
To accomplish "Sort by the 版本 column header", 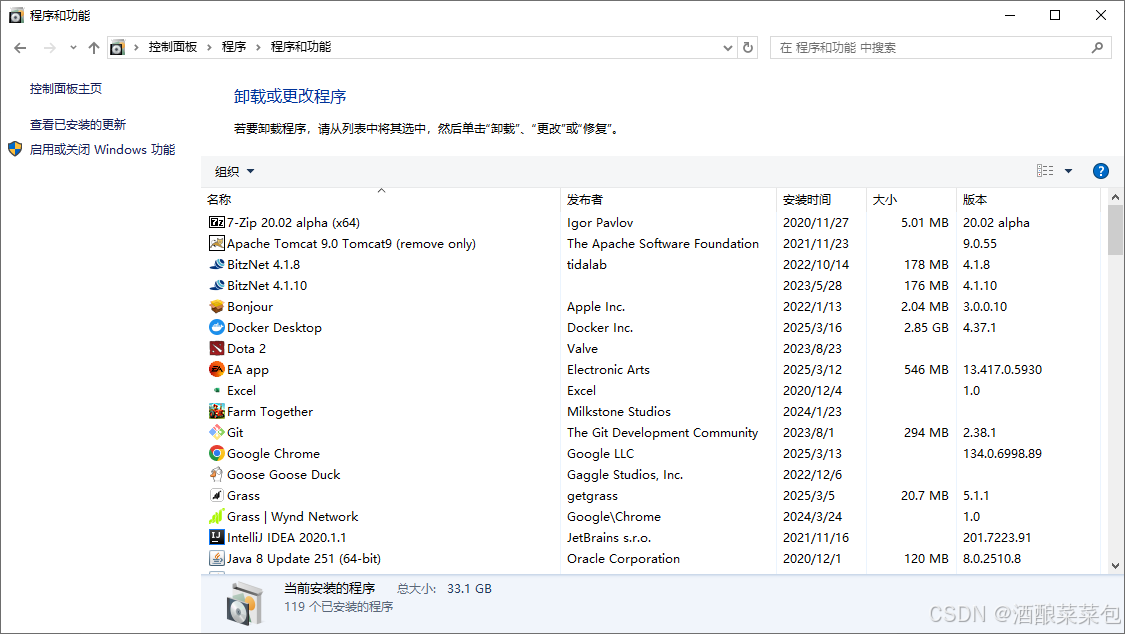I will (1028, 199).
